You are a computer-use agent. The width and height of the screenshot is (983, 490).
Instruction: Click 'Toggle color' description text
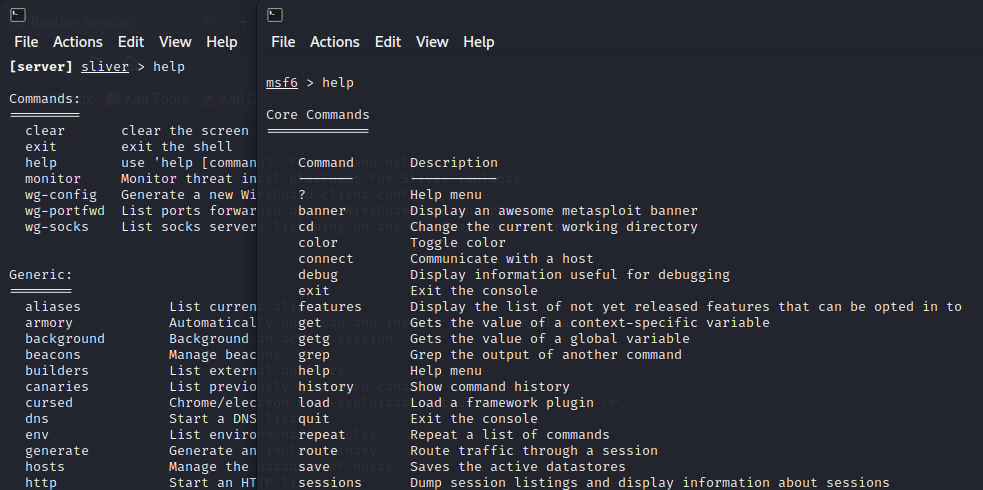458,242
